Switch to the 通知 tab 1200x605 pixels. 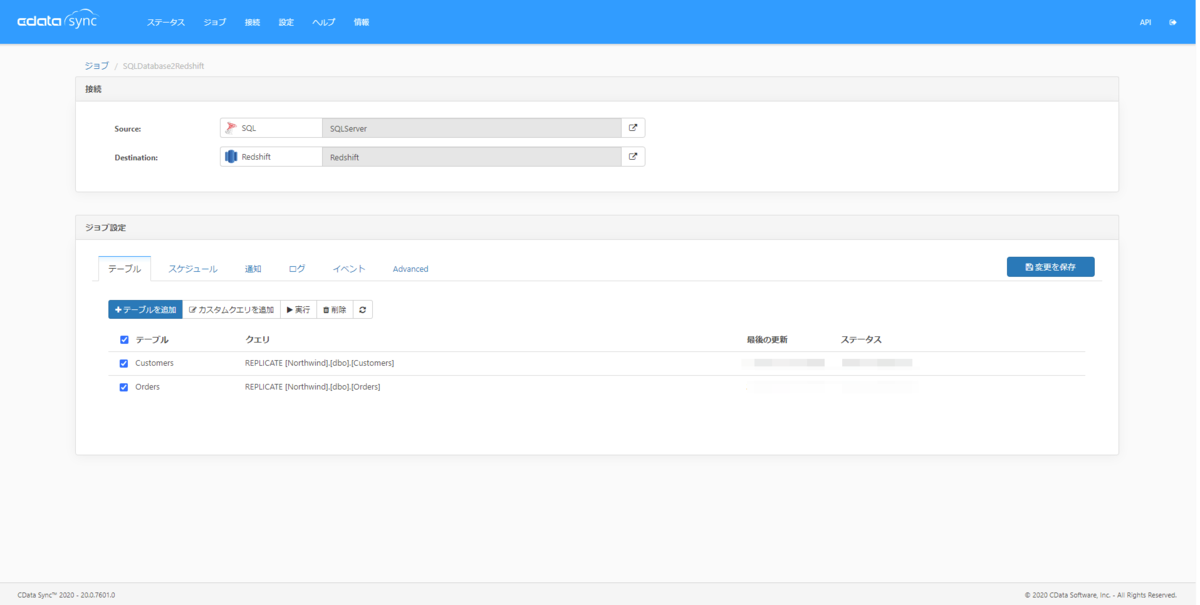(253, 269)
